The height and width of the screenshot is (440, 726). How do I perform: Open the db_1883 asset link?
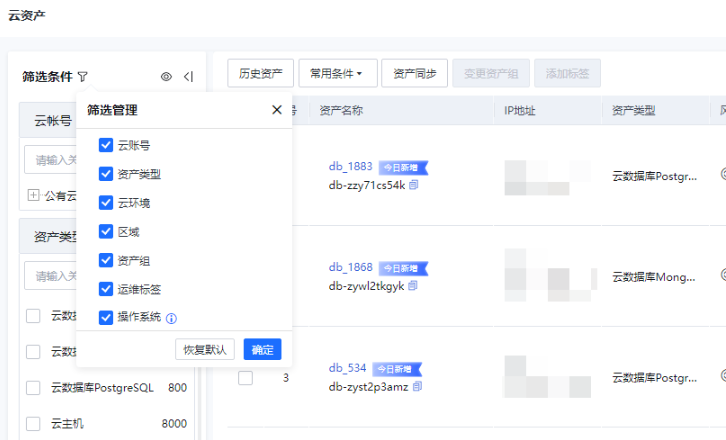point(350,167)
